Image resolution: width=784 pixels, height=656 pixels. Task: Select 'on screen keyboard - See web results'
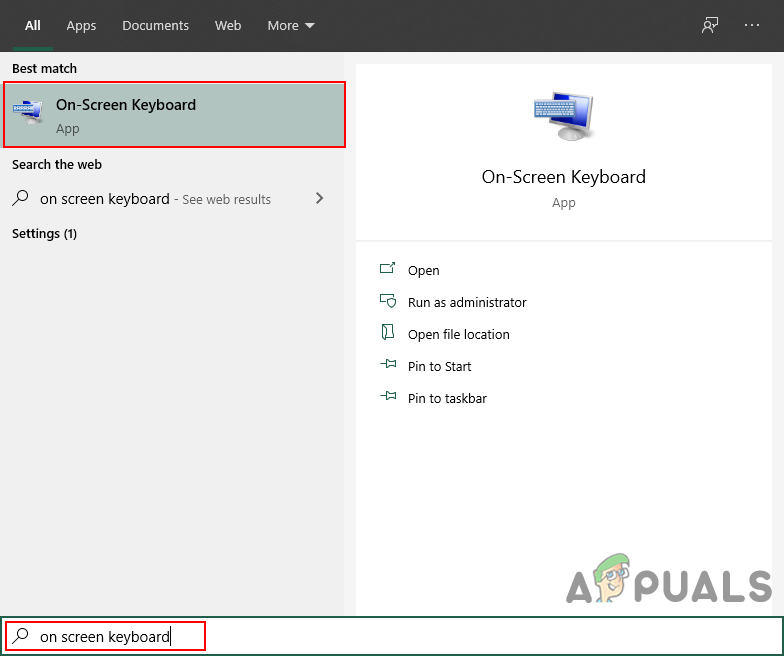[155, 199]
